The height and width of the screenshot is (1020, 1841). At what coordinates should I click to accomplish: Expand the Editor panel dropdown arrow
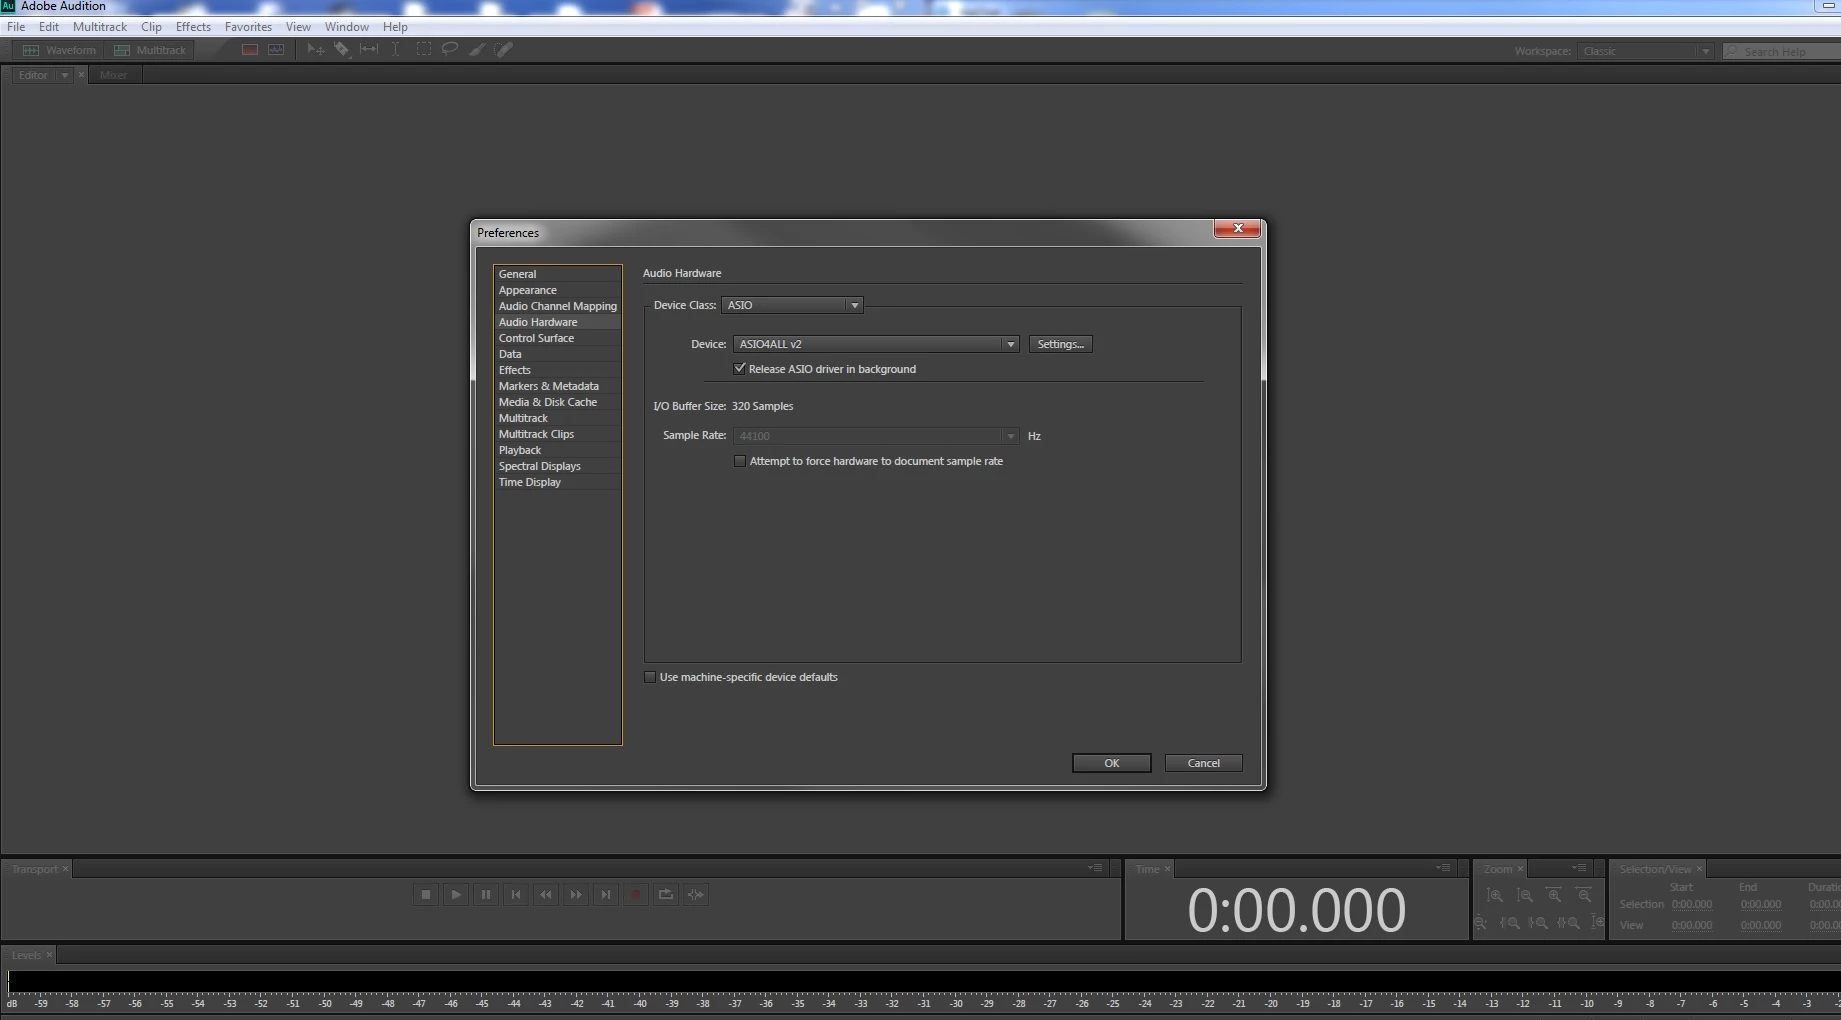click(x=64, y=75)
